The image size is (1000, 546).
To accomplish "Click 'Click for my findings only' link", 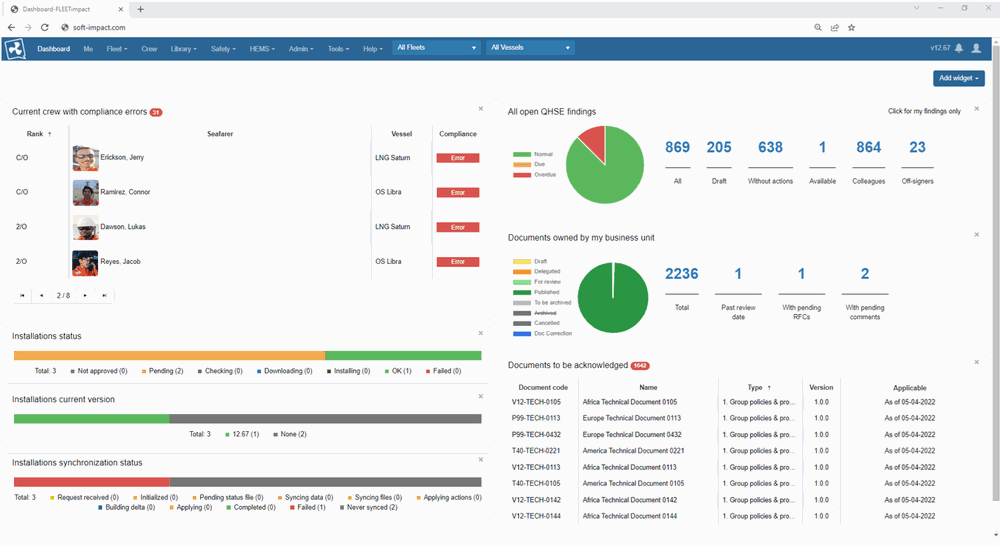I will point(924,111).
